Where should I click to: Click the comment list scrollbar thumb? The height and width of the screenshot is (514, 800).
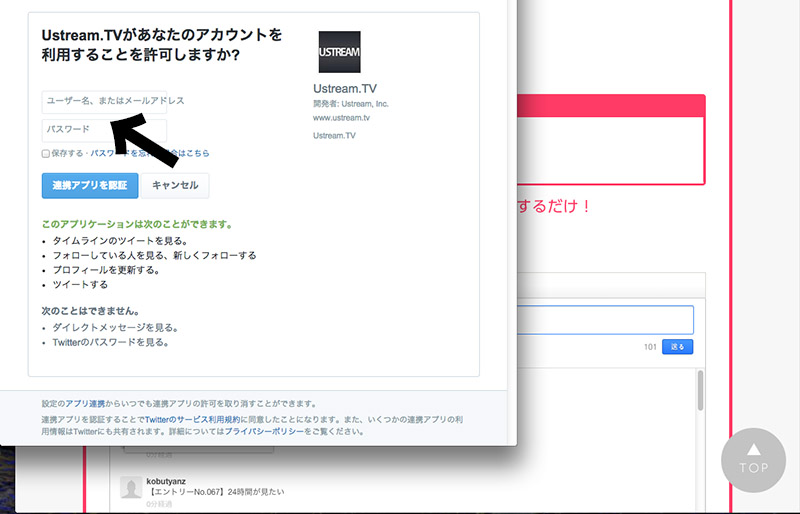(700, 390)
